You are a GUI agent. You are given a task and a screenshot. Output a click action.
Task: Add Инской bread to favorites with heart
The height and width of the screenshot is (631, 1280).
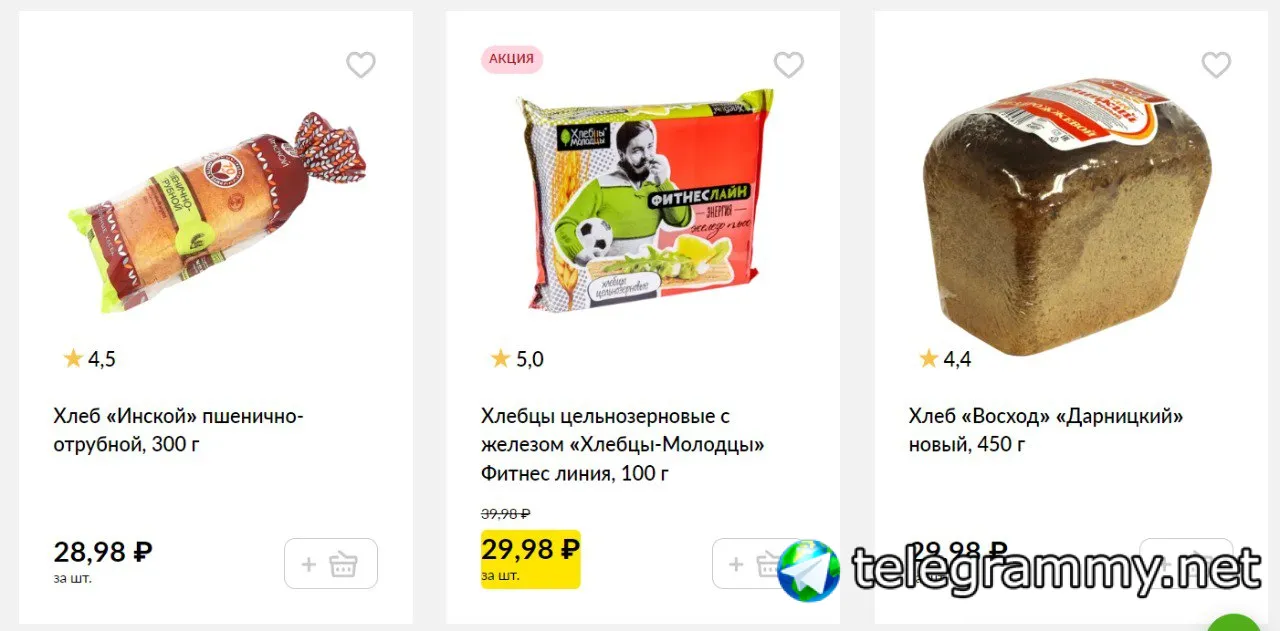pyautogui.click(x=361, y=65)
